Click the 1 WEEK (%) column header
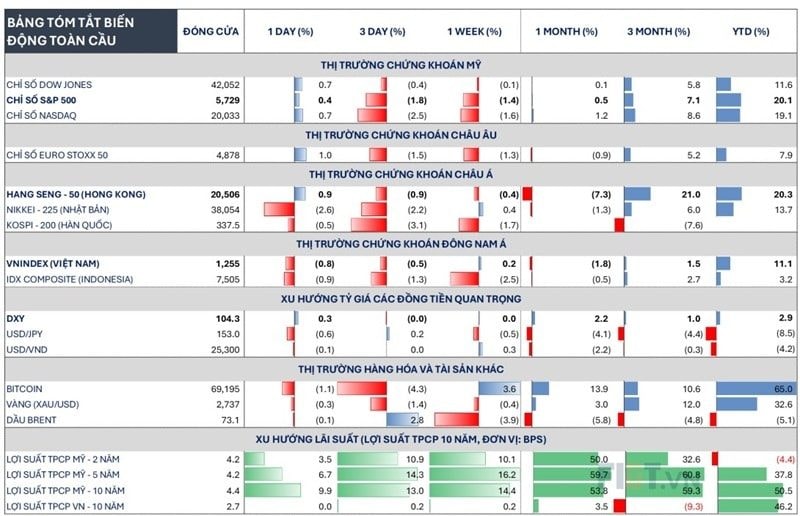 pyautogui.click(x=474, y=31)
